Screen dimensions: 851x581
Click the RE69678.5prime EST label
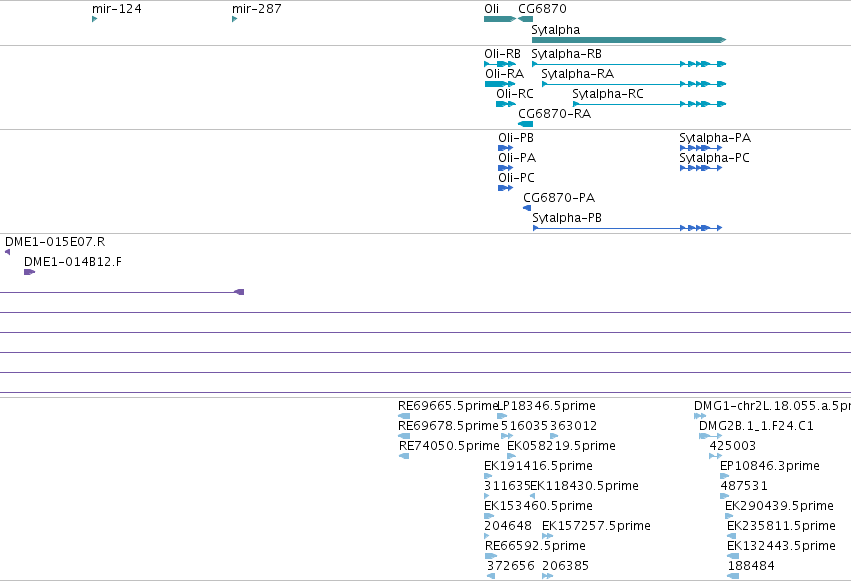point(448,426)
